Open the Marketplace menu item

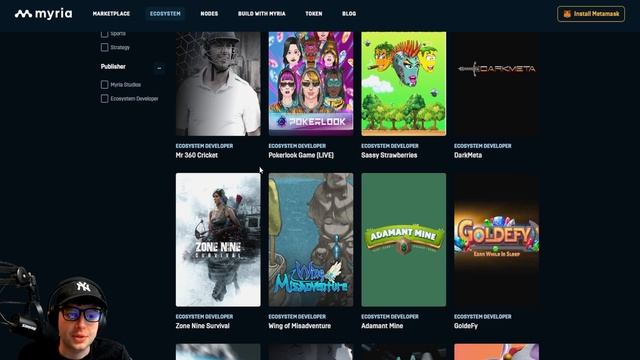(x=111, y=13)
